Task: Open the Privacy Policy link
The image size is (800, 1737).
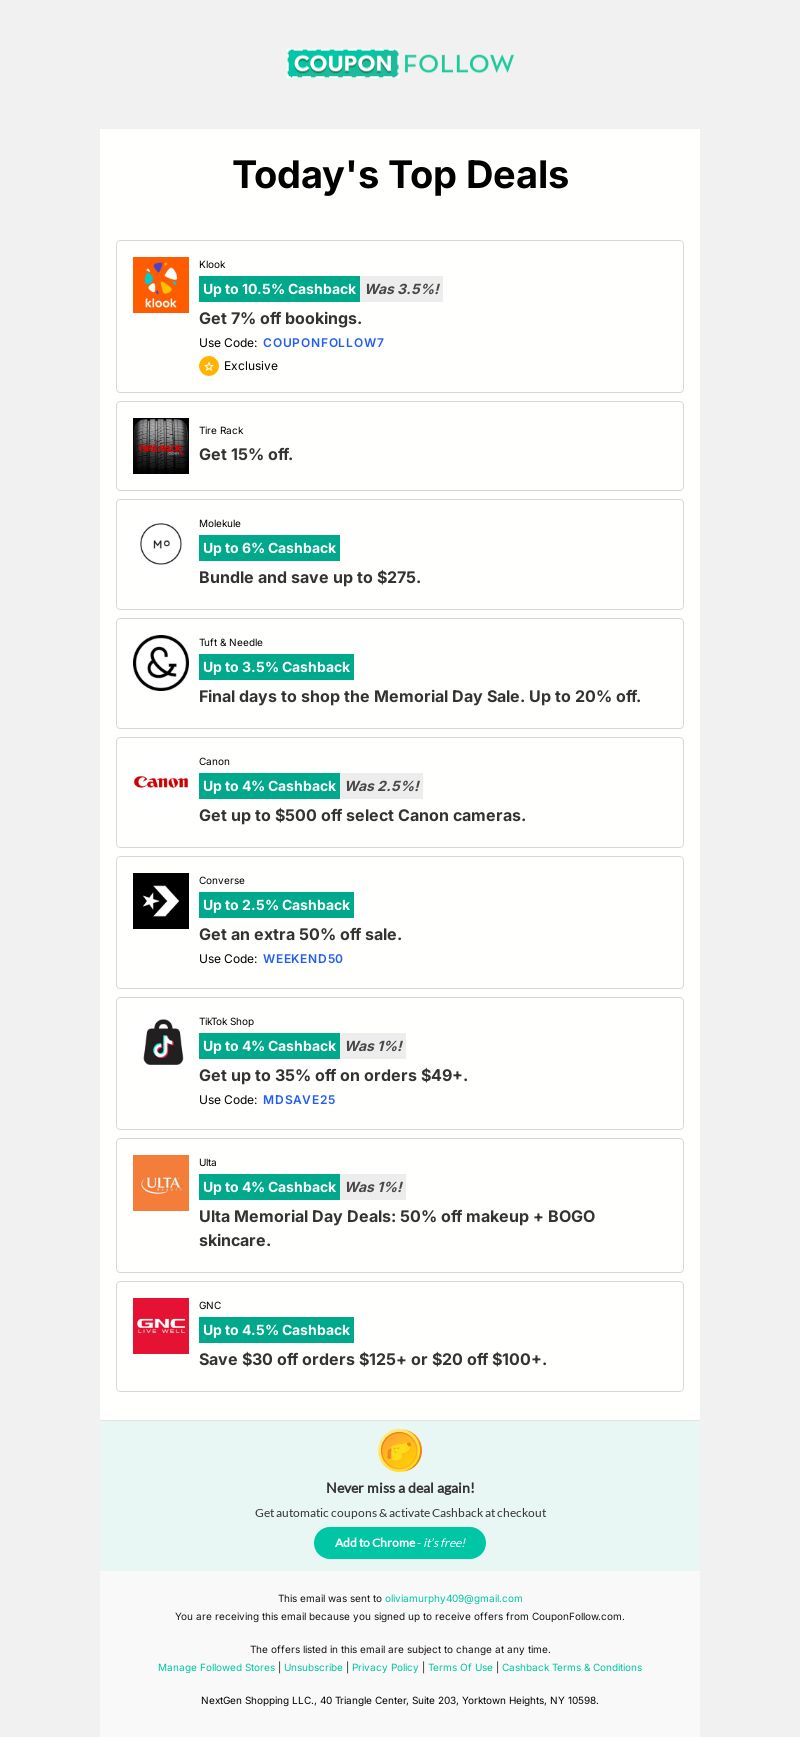Action: point(385,1668)
